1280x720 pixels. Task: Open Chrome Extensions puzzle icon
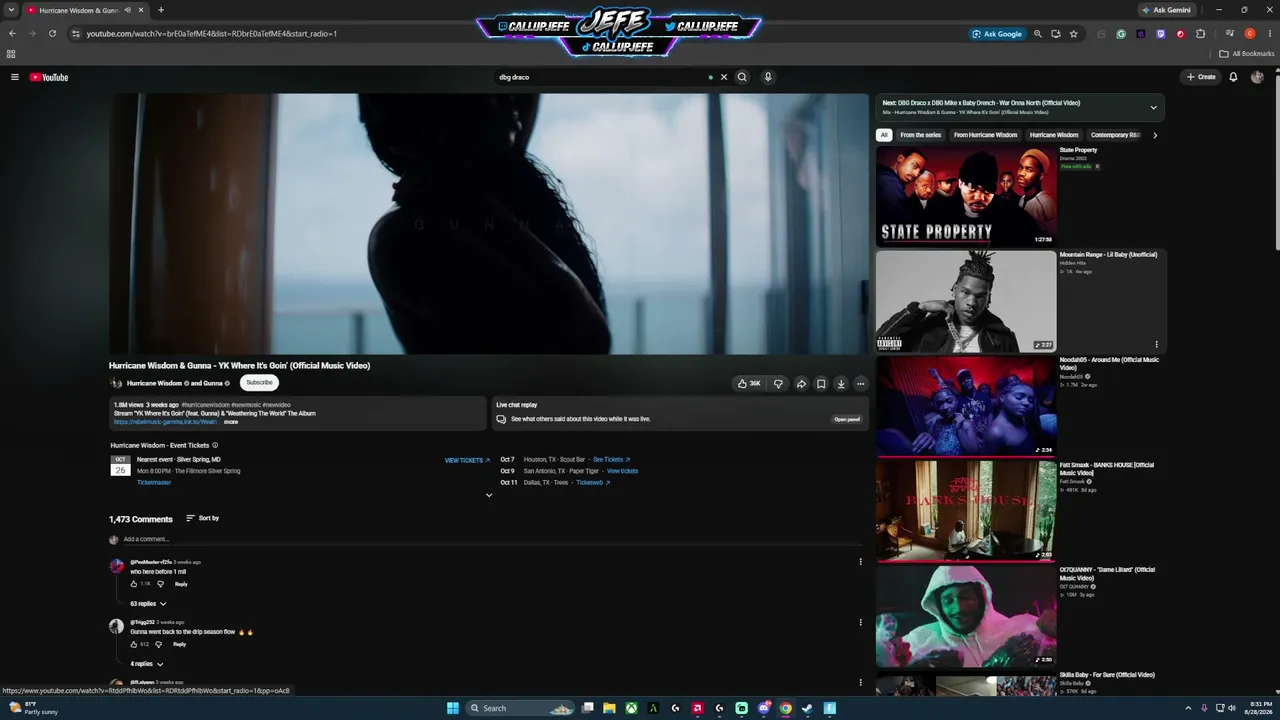pyautogui.click(x=1201, y=34)
